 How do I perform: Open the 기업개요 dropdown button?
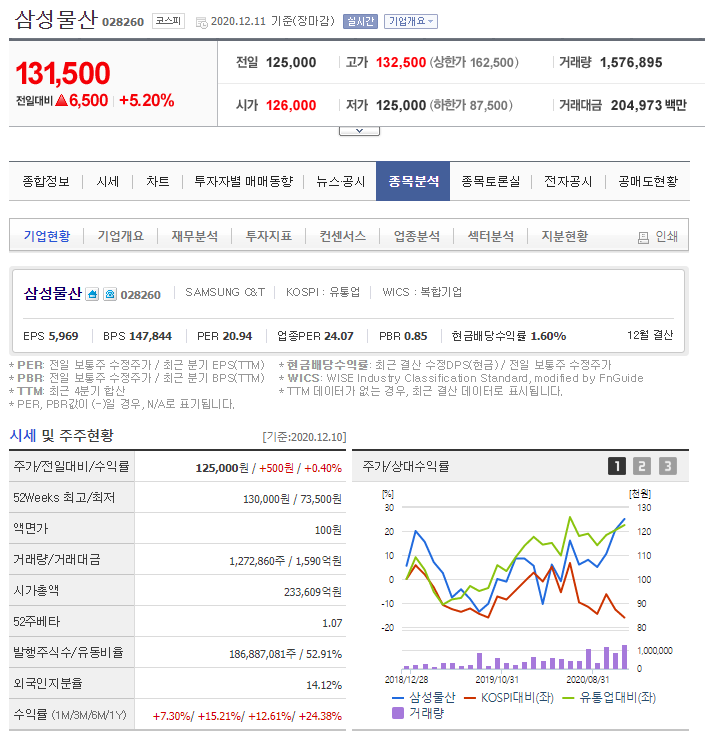411,22
